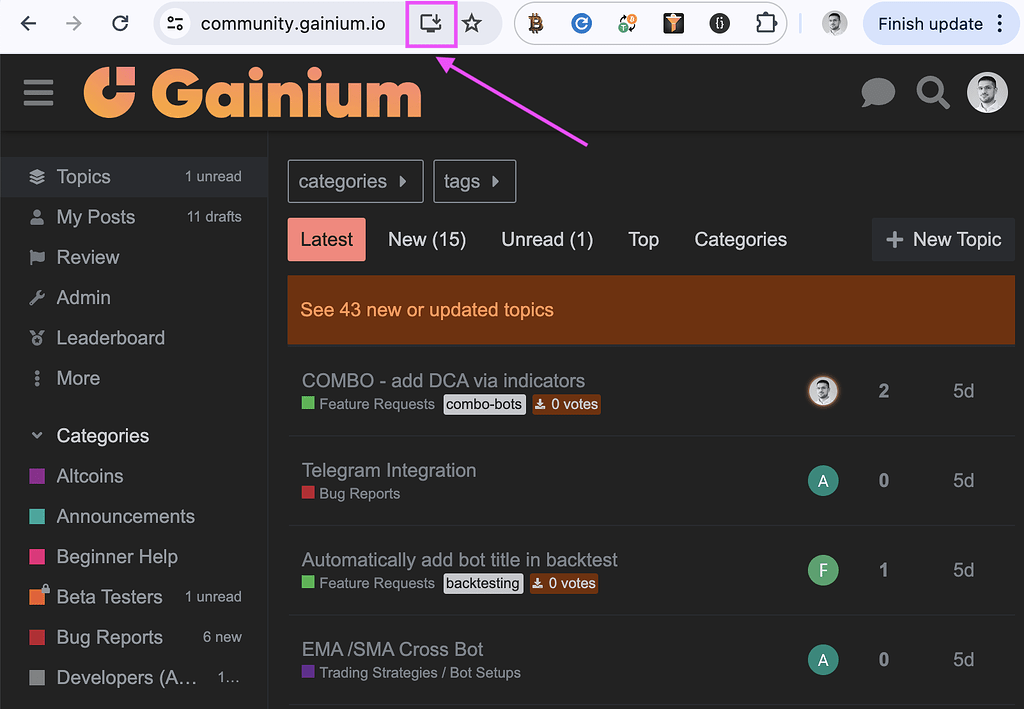Open the tags filter dropdown
Viewport: 1024px width, 709px height.
point(474,181)
